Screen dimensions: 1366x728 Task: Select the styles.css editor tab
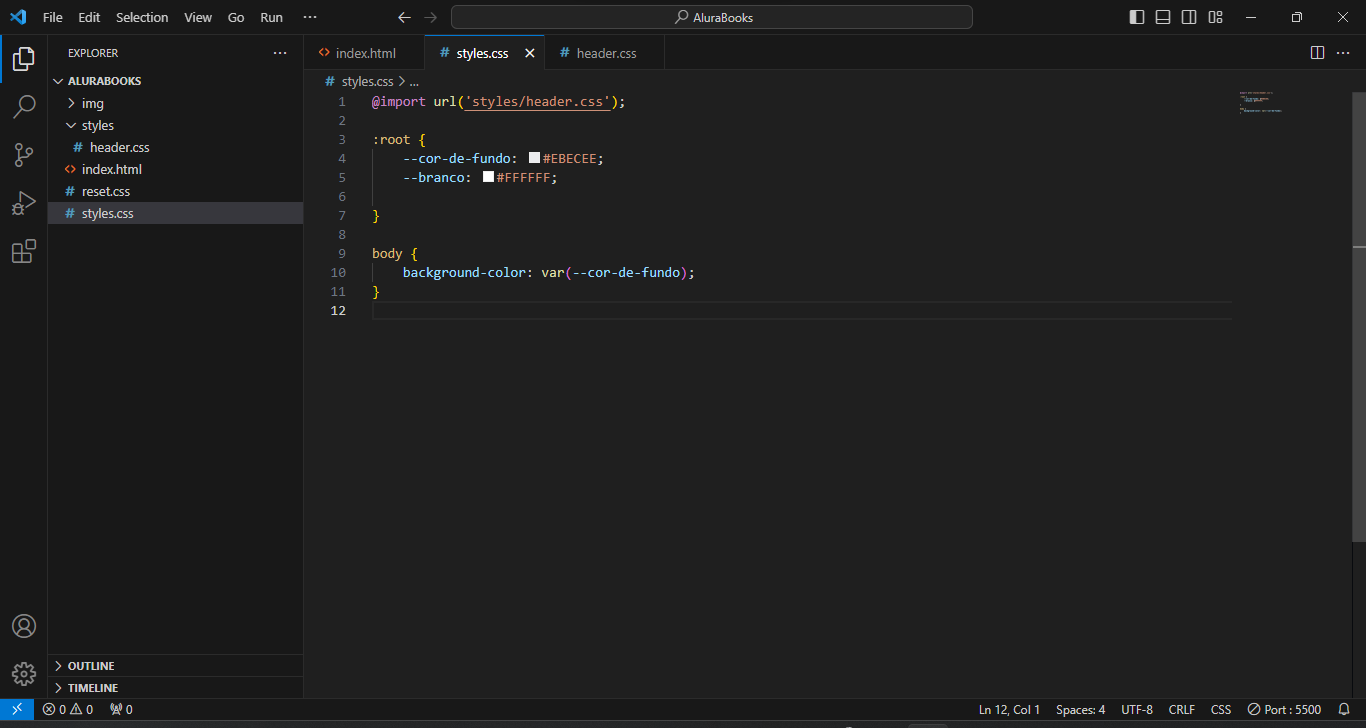(482, 53)
